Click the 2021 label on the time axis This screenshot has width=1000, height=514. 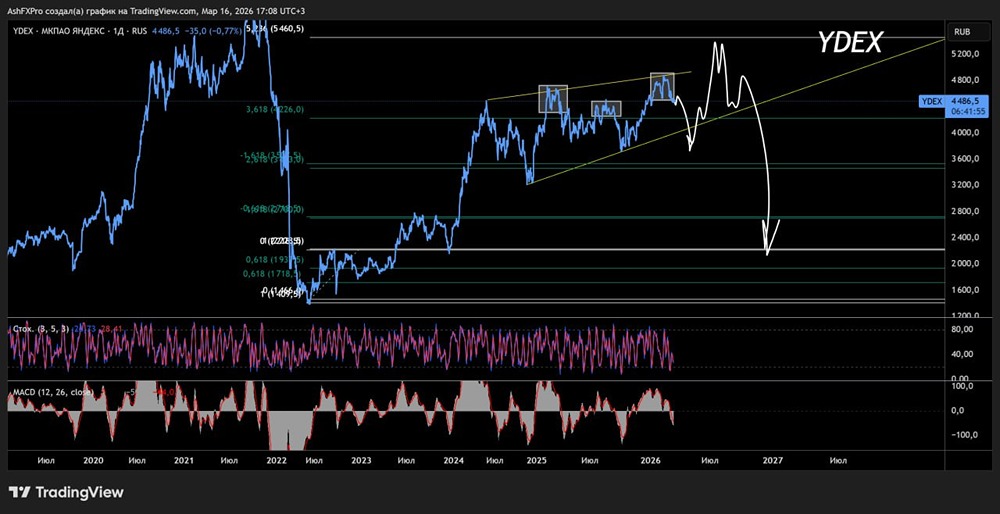[x=184, y=460]
